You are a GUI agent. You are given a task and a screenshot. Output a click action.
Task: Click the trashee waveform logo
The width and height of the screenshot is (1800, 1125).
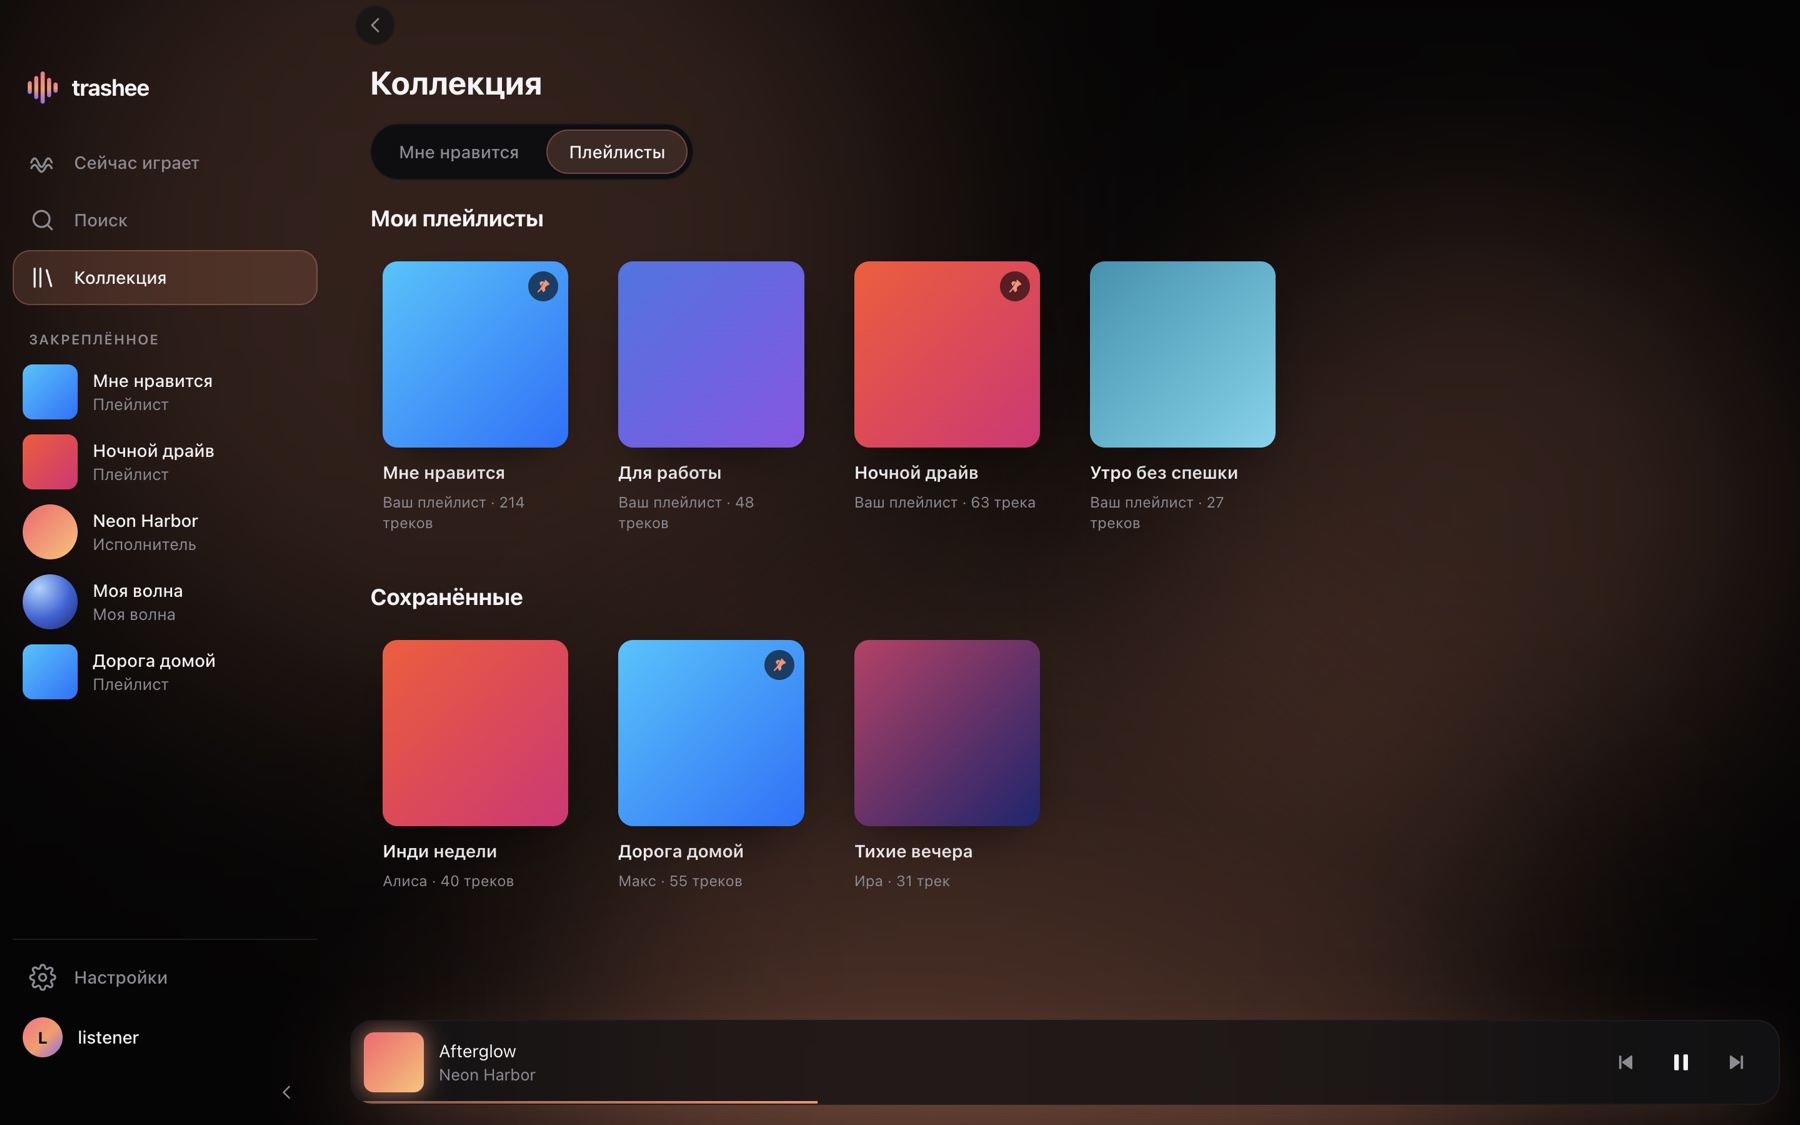pos(42,87)
